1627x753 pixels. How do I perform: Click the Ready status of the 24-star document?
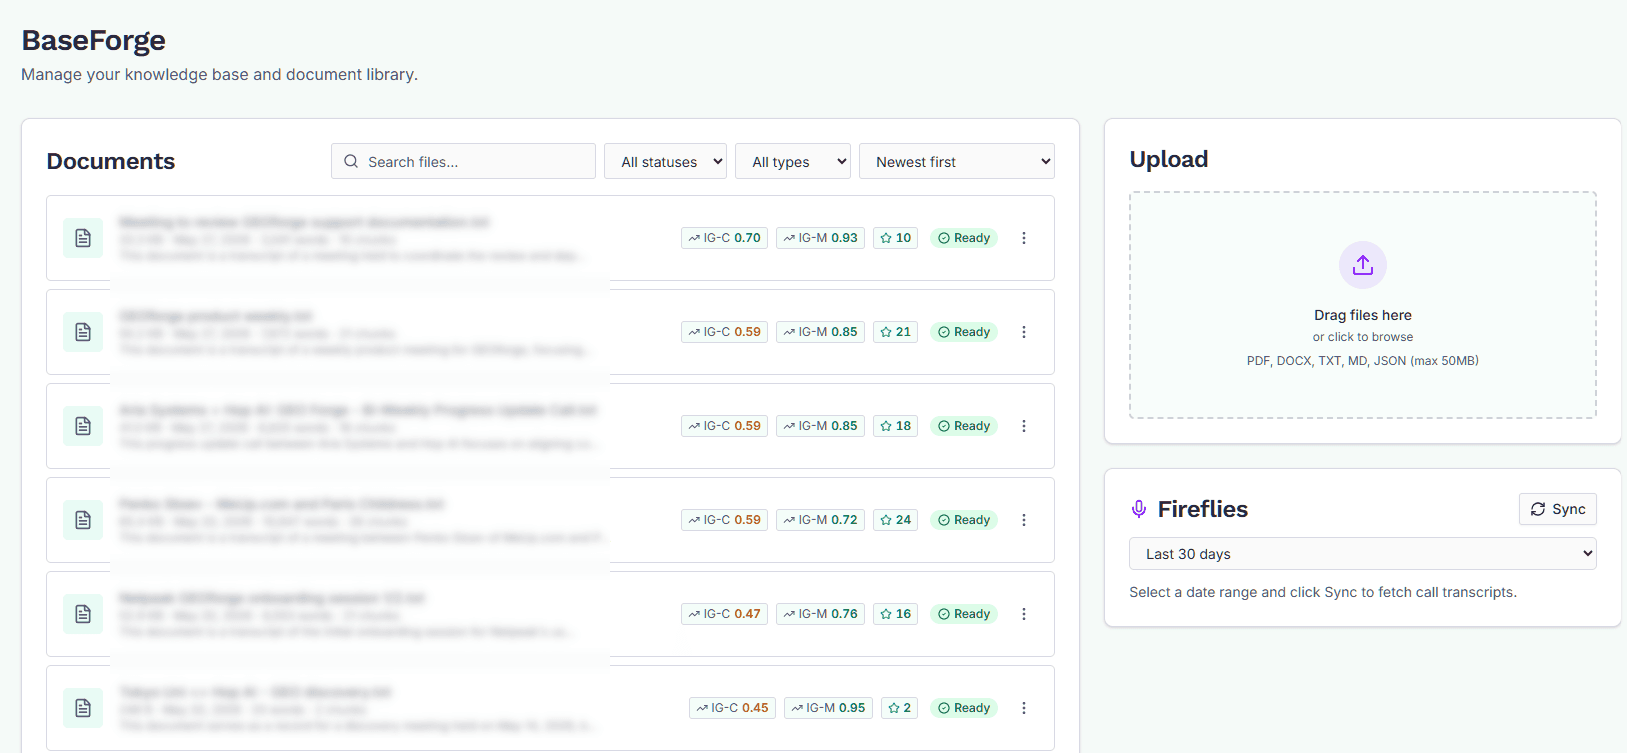coord(964,520)
